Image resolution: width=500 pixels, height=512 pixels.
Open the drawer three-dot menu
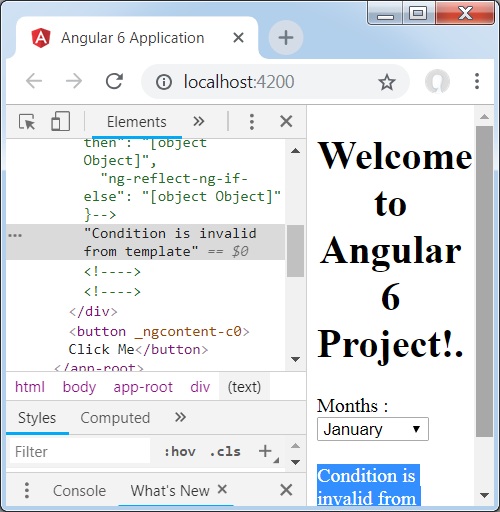(27, 490)
